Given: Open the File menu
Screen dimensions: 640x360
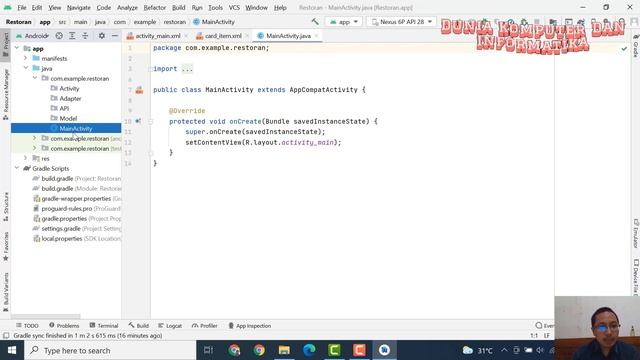Looking at the screenshot, I should 22,8.
